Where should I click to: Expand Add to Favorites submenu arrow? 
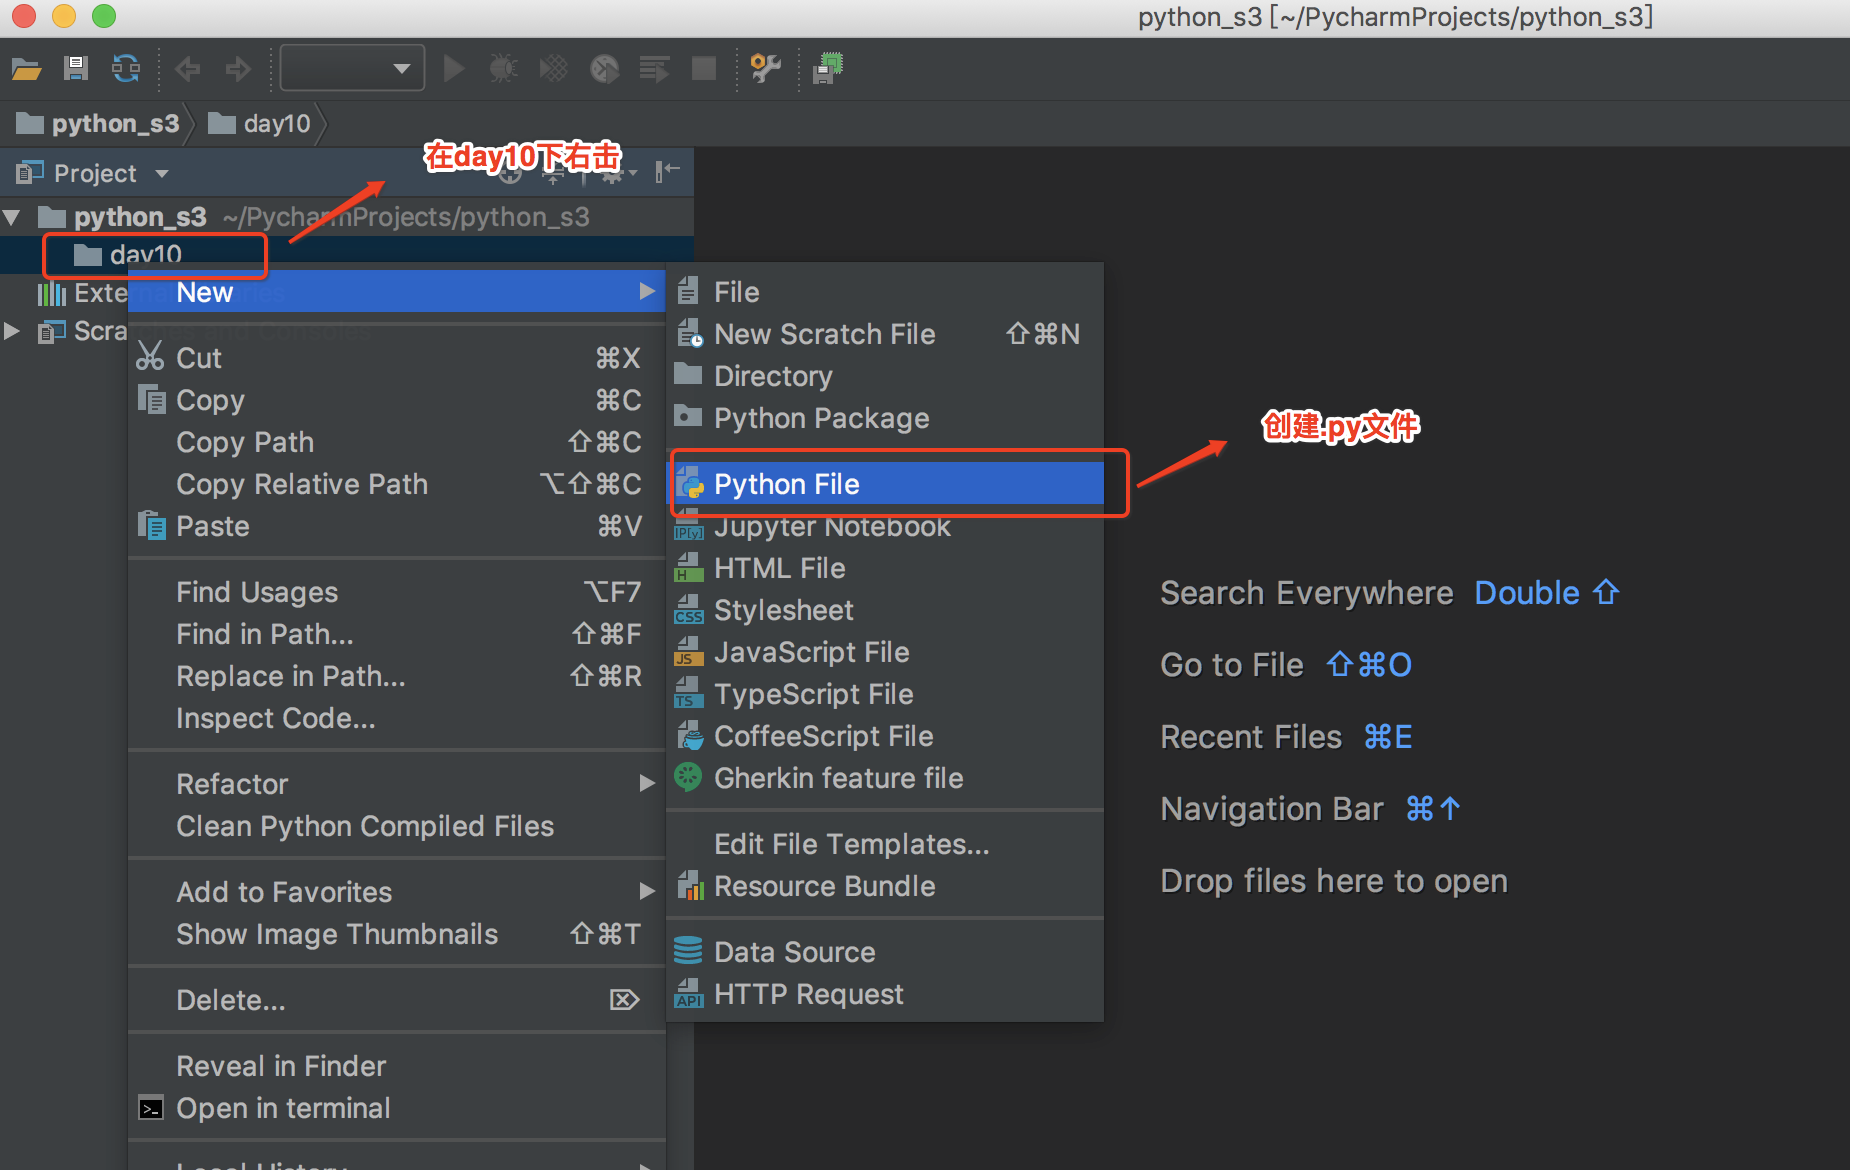point(647,891)
